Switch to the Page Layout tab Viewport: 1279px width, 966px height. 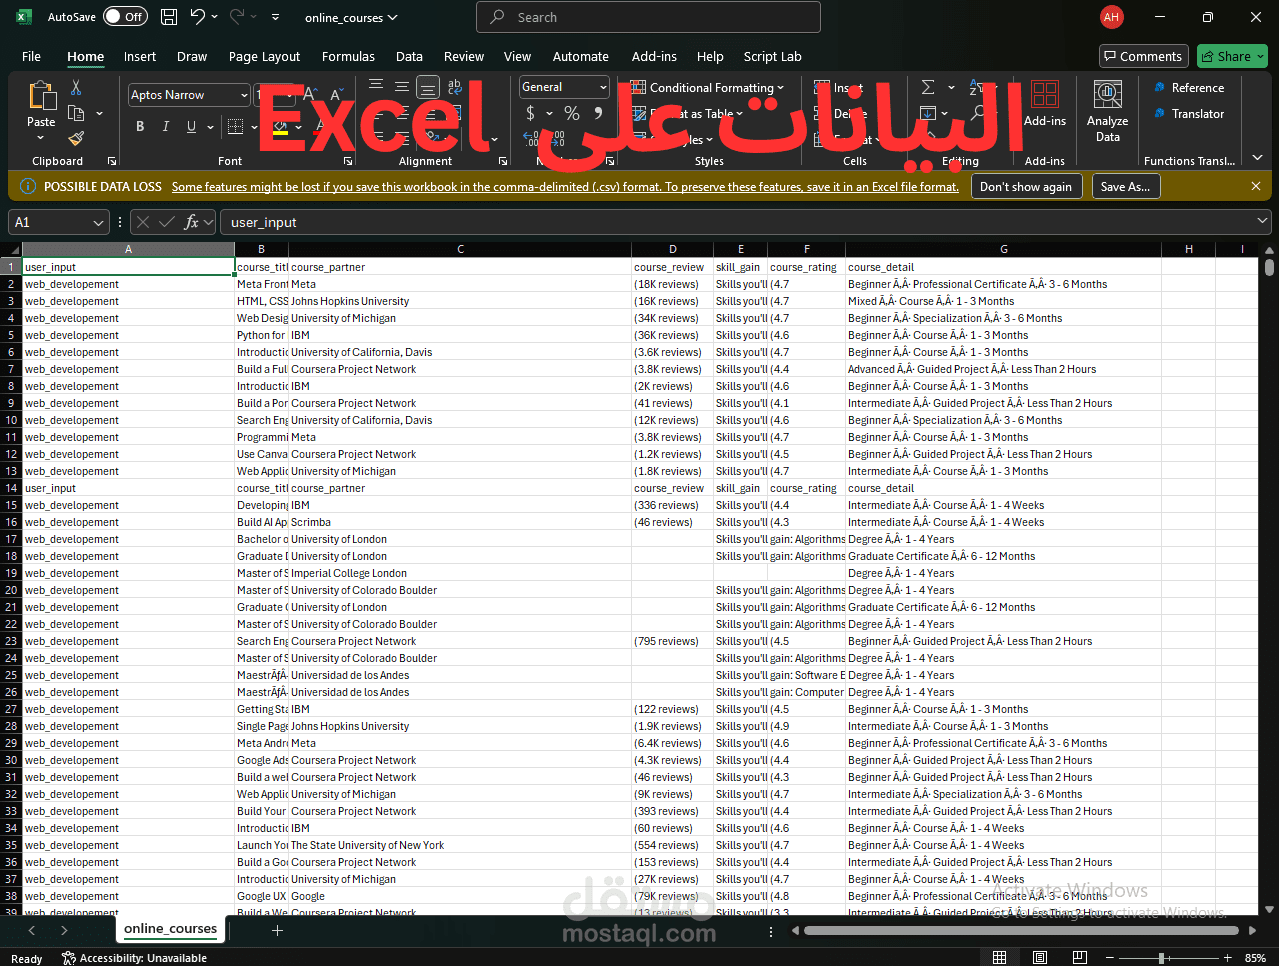[264, 56]
